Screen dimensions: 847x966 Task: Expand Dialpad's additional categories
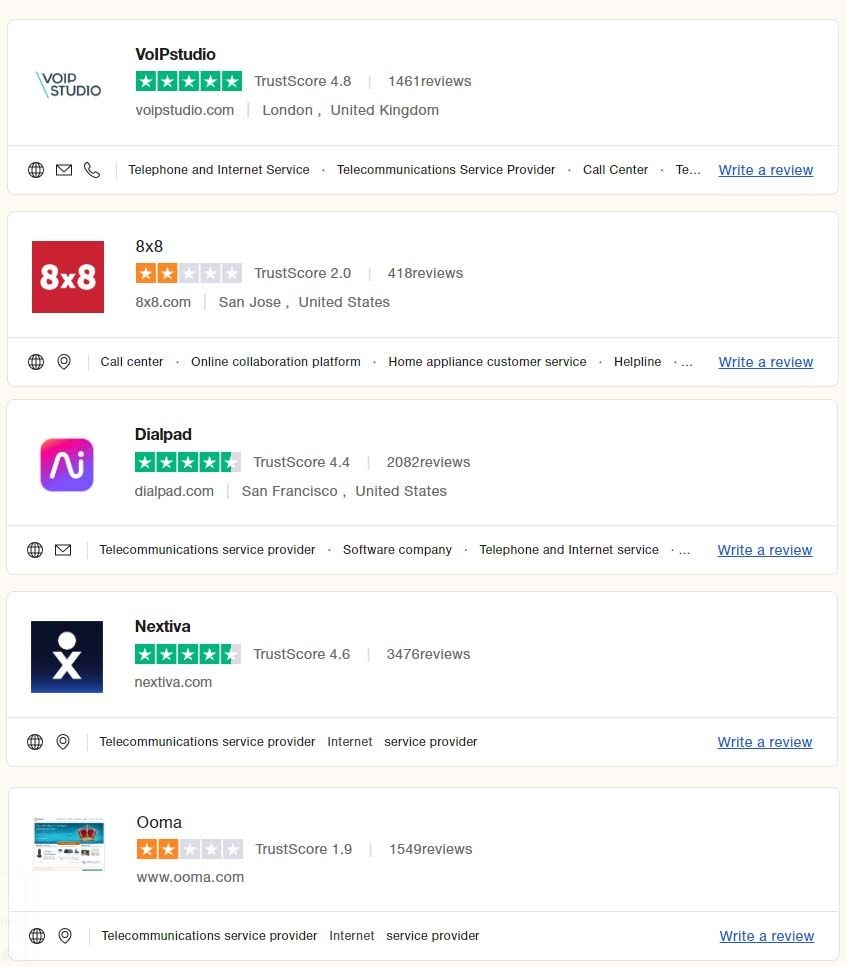point(685,550)
